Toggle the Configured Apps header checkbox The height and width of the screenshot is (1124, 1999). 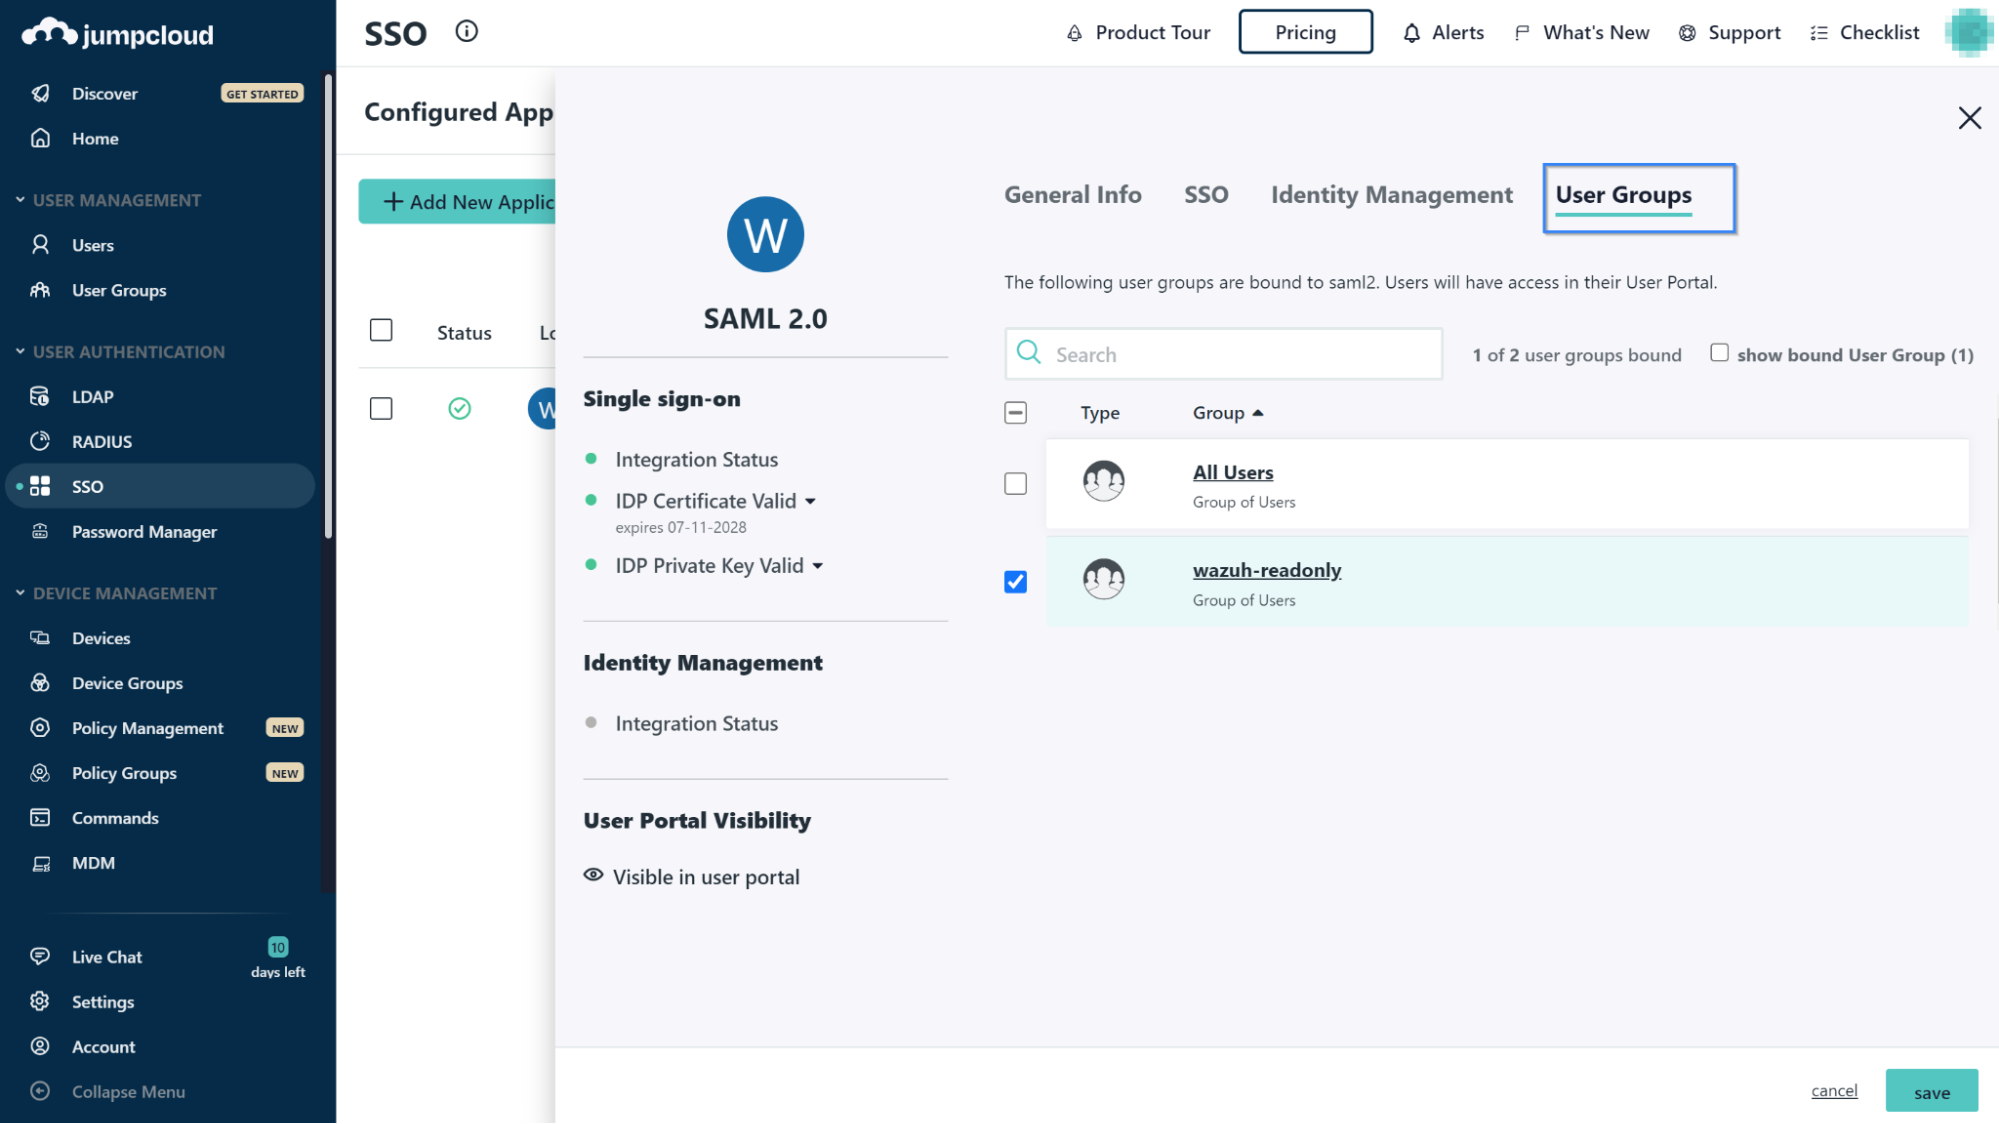tap(381, 330)
